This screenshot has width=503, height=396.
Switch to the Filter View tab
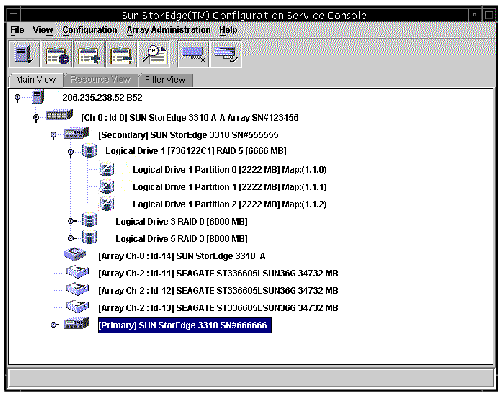(x=166, y=80)
